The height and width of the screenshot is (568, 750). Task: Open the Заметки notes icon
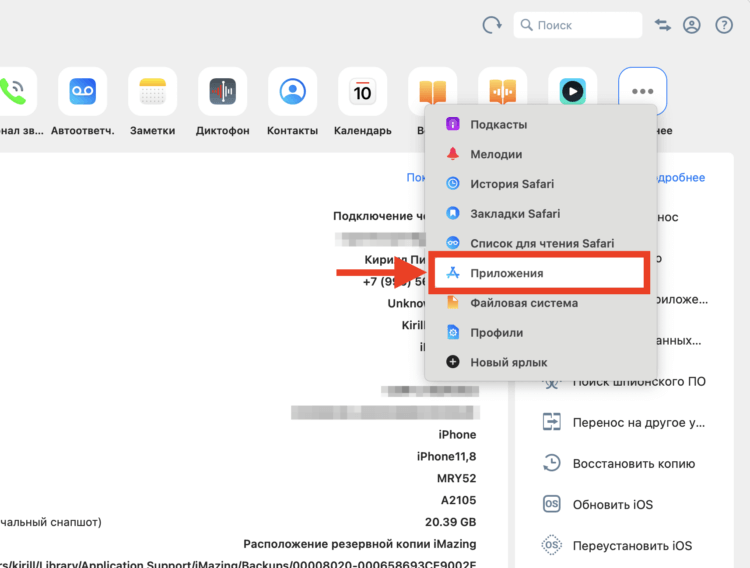(153, 91)
